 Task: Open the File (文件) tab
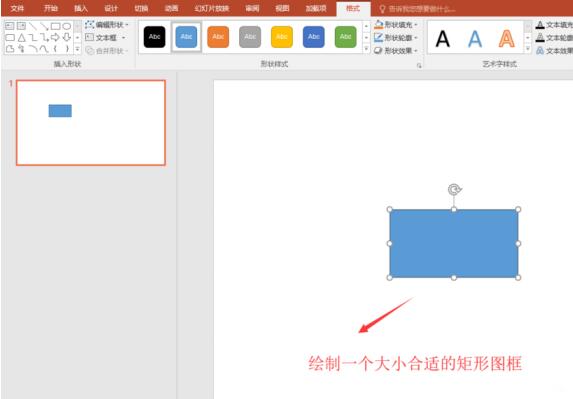pyautogui.click(x=17, y=8)
